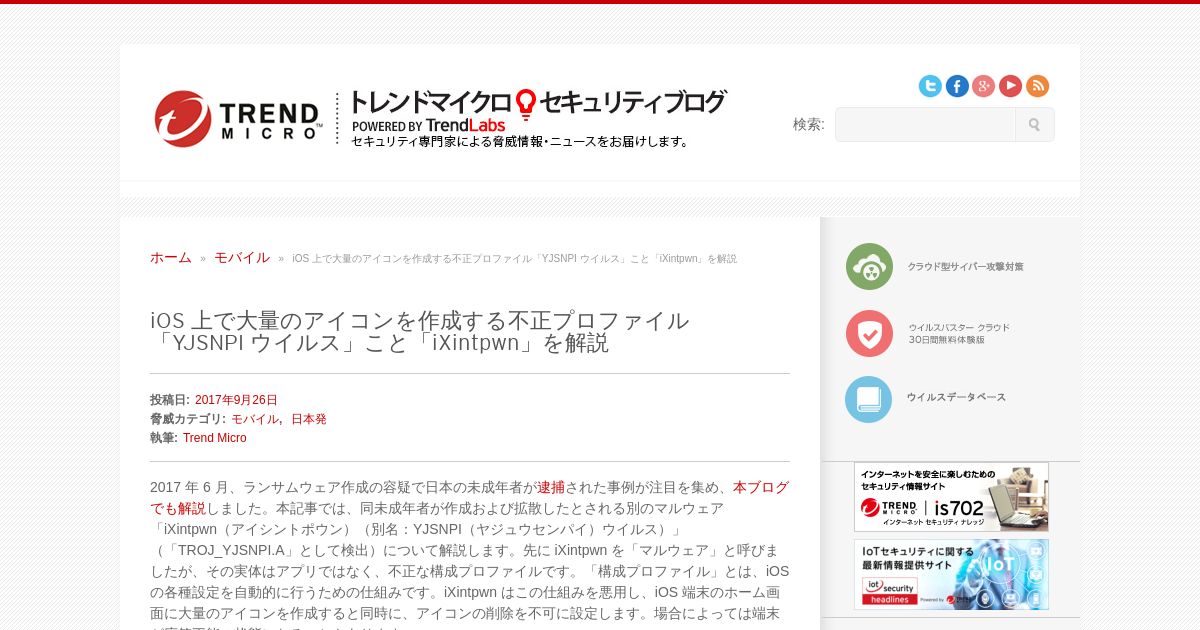Click the トレンドマイクロ セキュリティブログ title
This screenshot has height=630, width=1200.
point(538,103)
